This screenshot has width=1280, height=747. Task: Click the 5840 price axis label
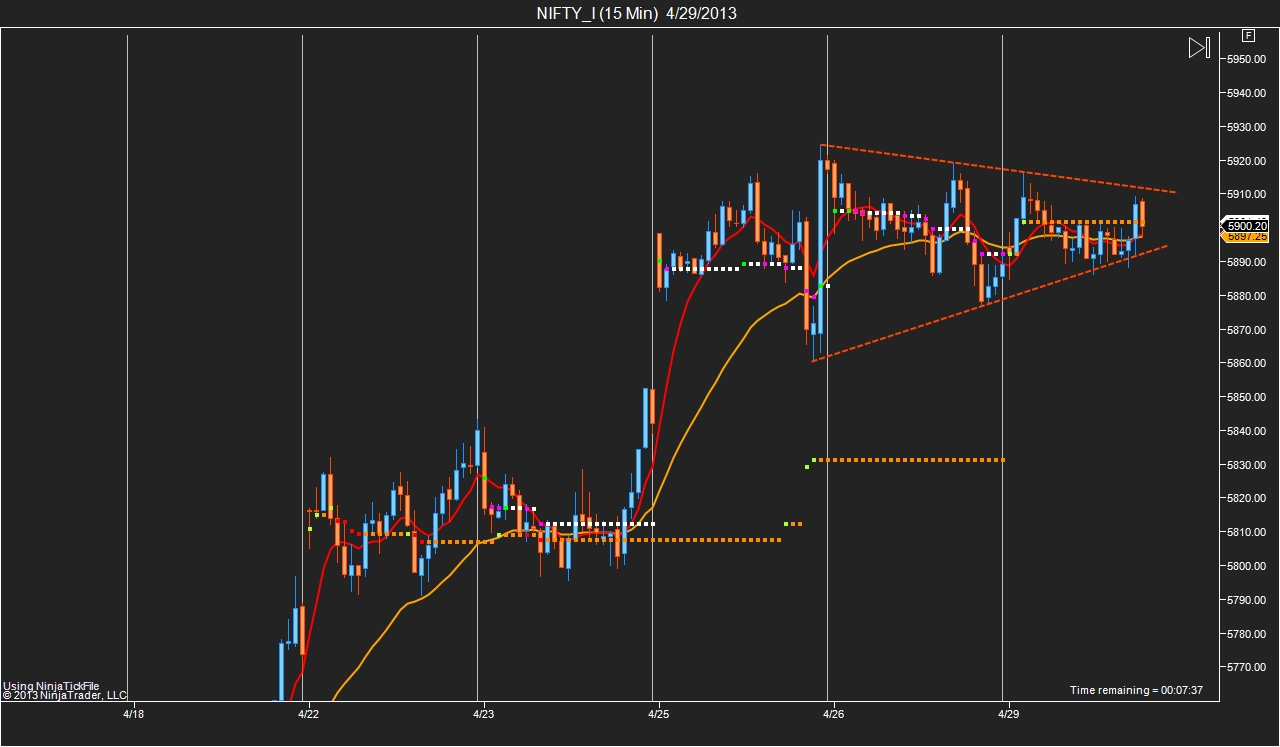(1248, 432)
